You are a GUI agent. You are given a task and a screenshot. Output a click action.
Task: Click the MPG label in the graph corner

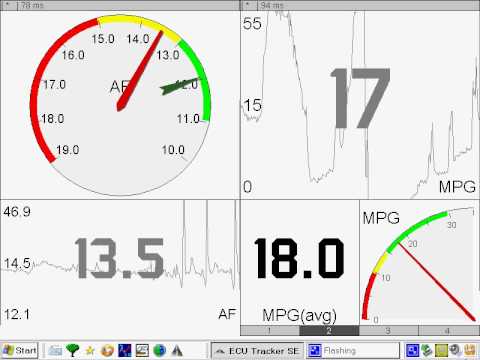point(457,187)
